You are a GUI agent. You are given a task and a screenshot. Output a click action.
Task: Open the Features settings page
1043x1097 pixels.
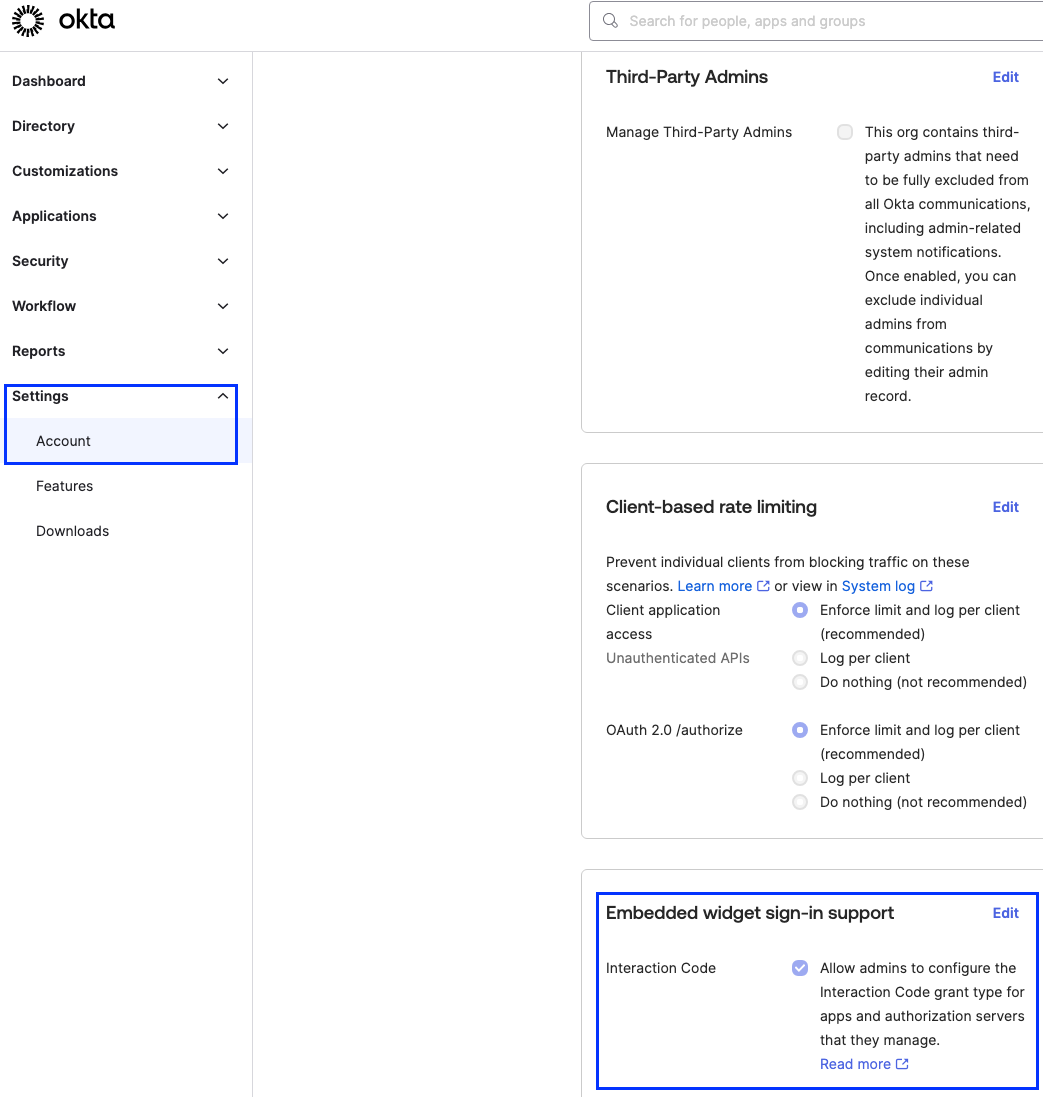tap(64, 486)
